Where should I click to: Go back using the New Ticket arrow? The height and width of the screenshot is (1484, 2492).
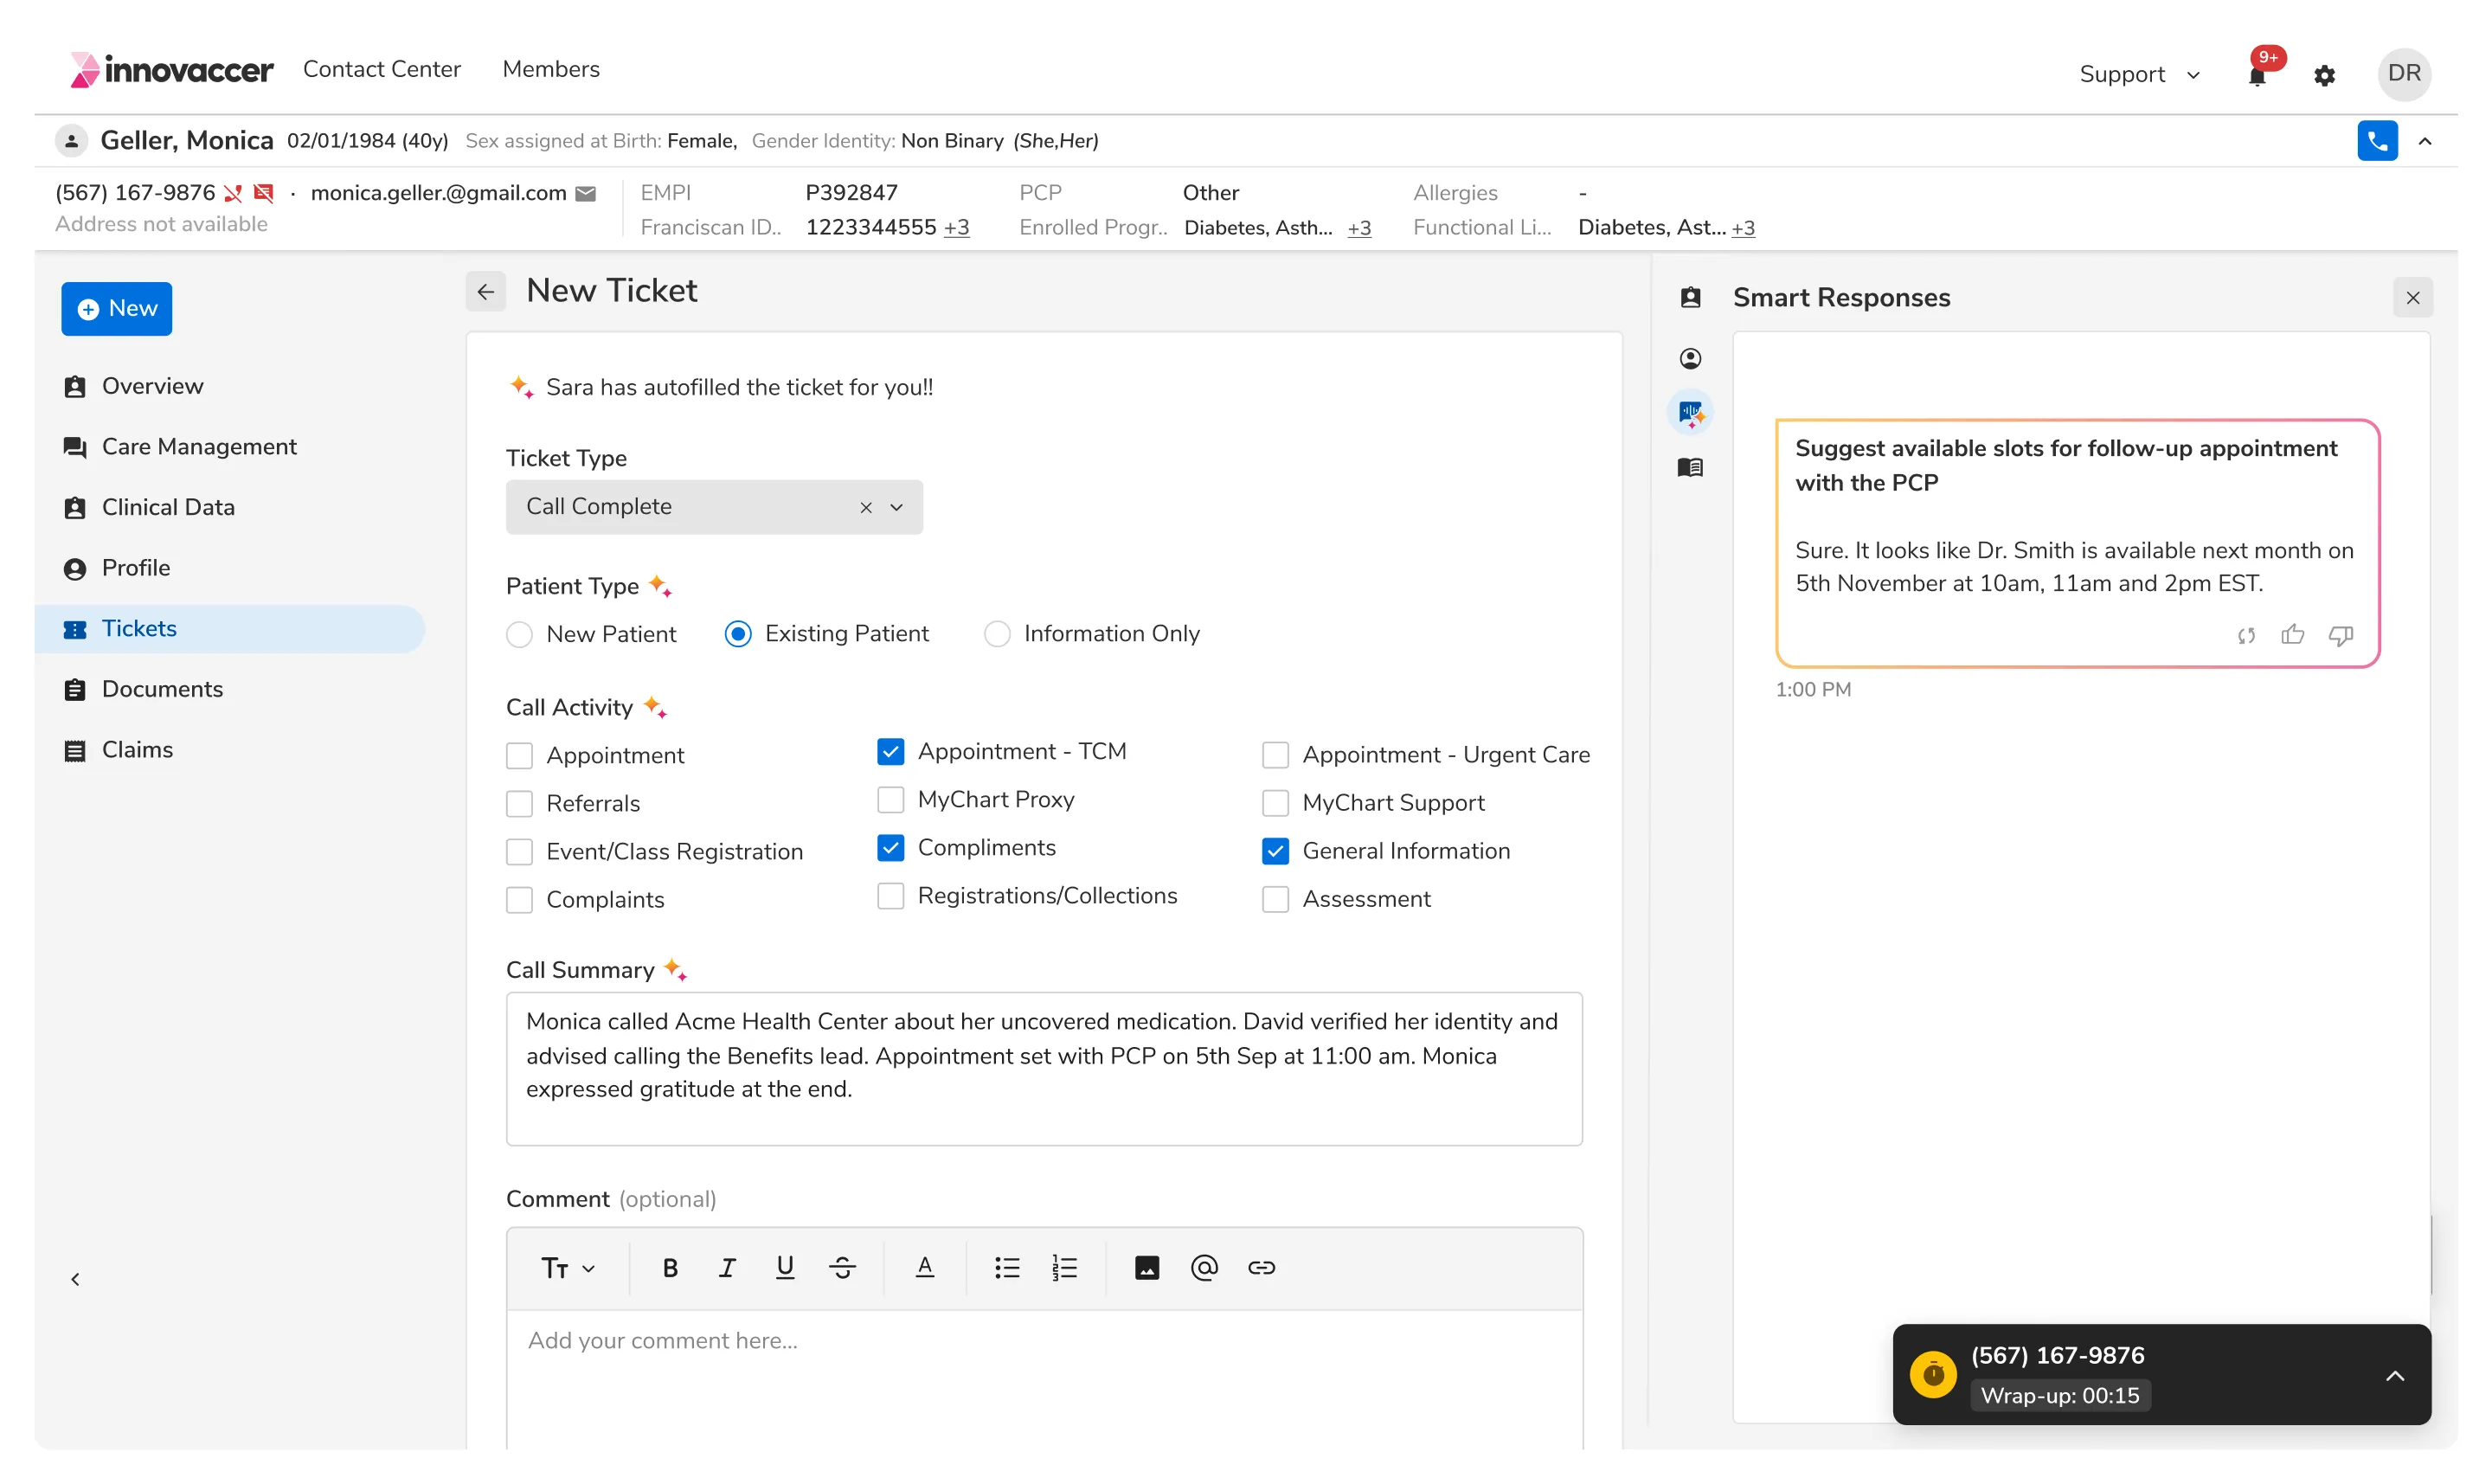(486, 292)
